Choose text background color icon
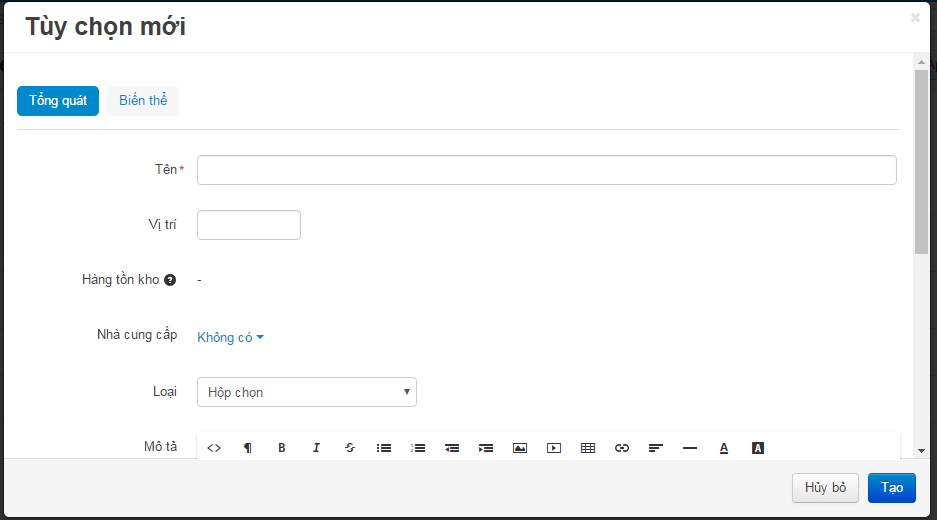The width and height of the screenshot is (937, 520). tap(758, 448)
